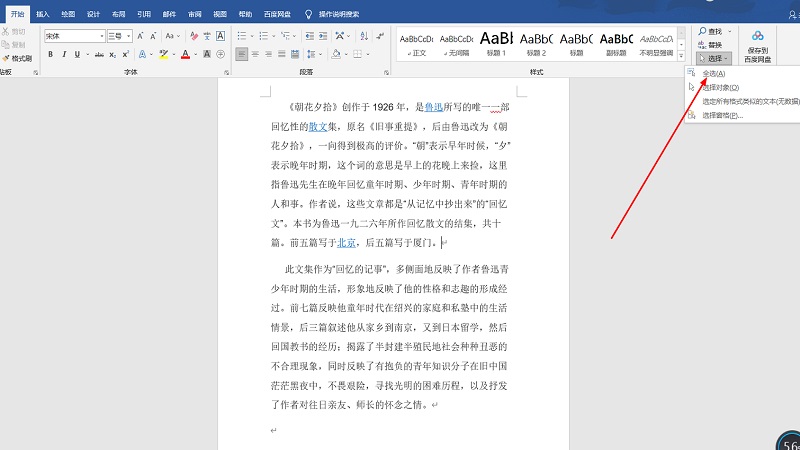Click the red font color swatch
This screenshot has height=450, width=800.
point(186,54)
